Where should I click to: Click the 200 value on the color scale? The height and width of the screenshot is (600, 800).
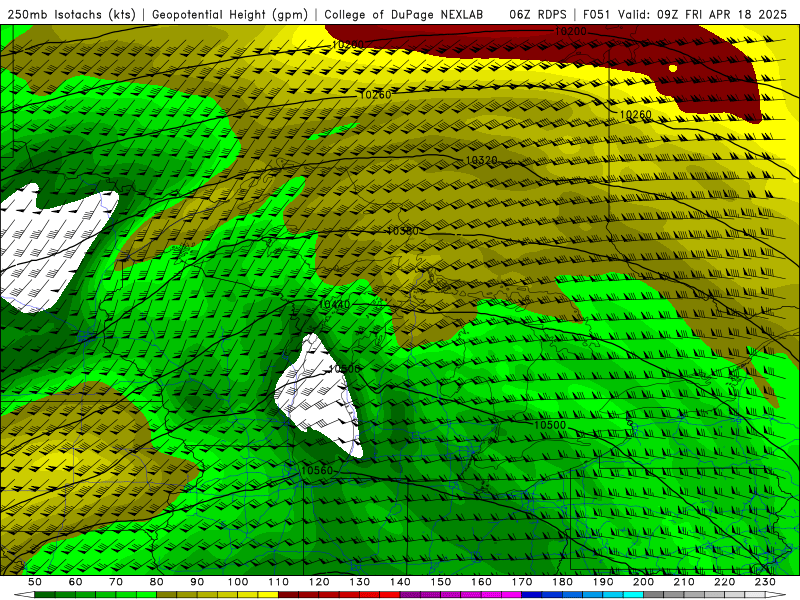click(x=643, y=582)
